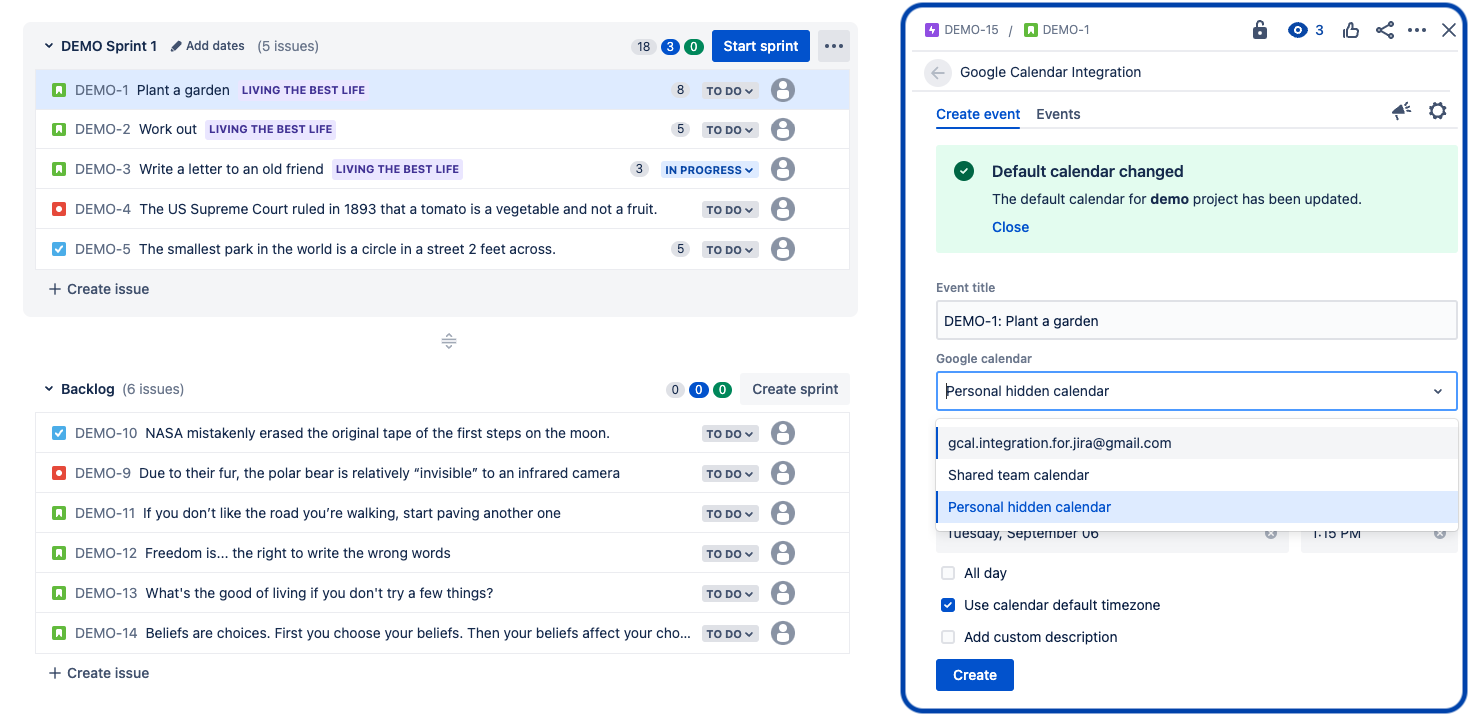Click the Start sprint button
Image resolution: width=1472 pixels, height=720 pixels.
[x=761, y=46]
